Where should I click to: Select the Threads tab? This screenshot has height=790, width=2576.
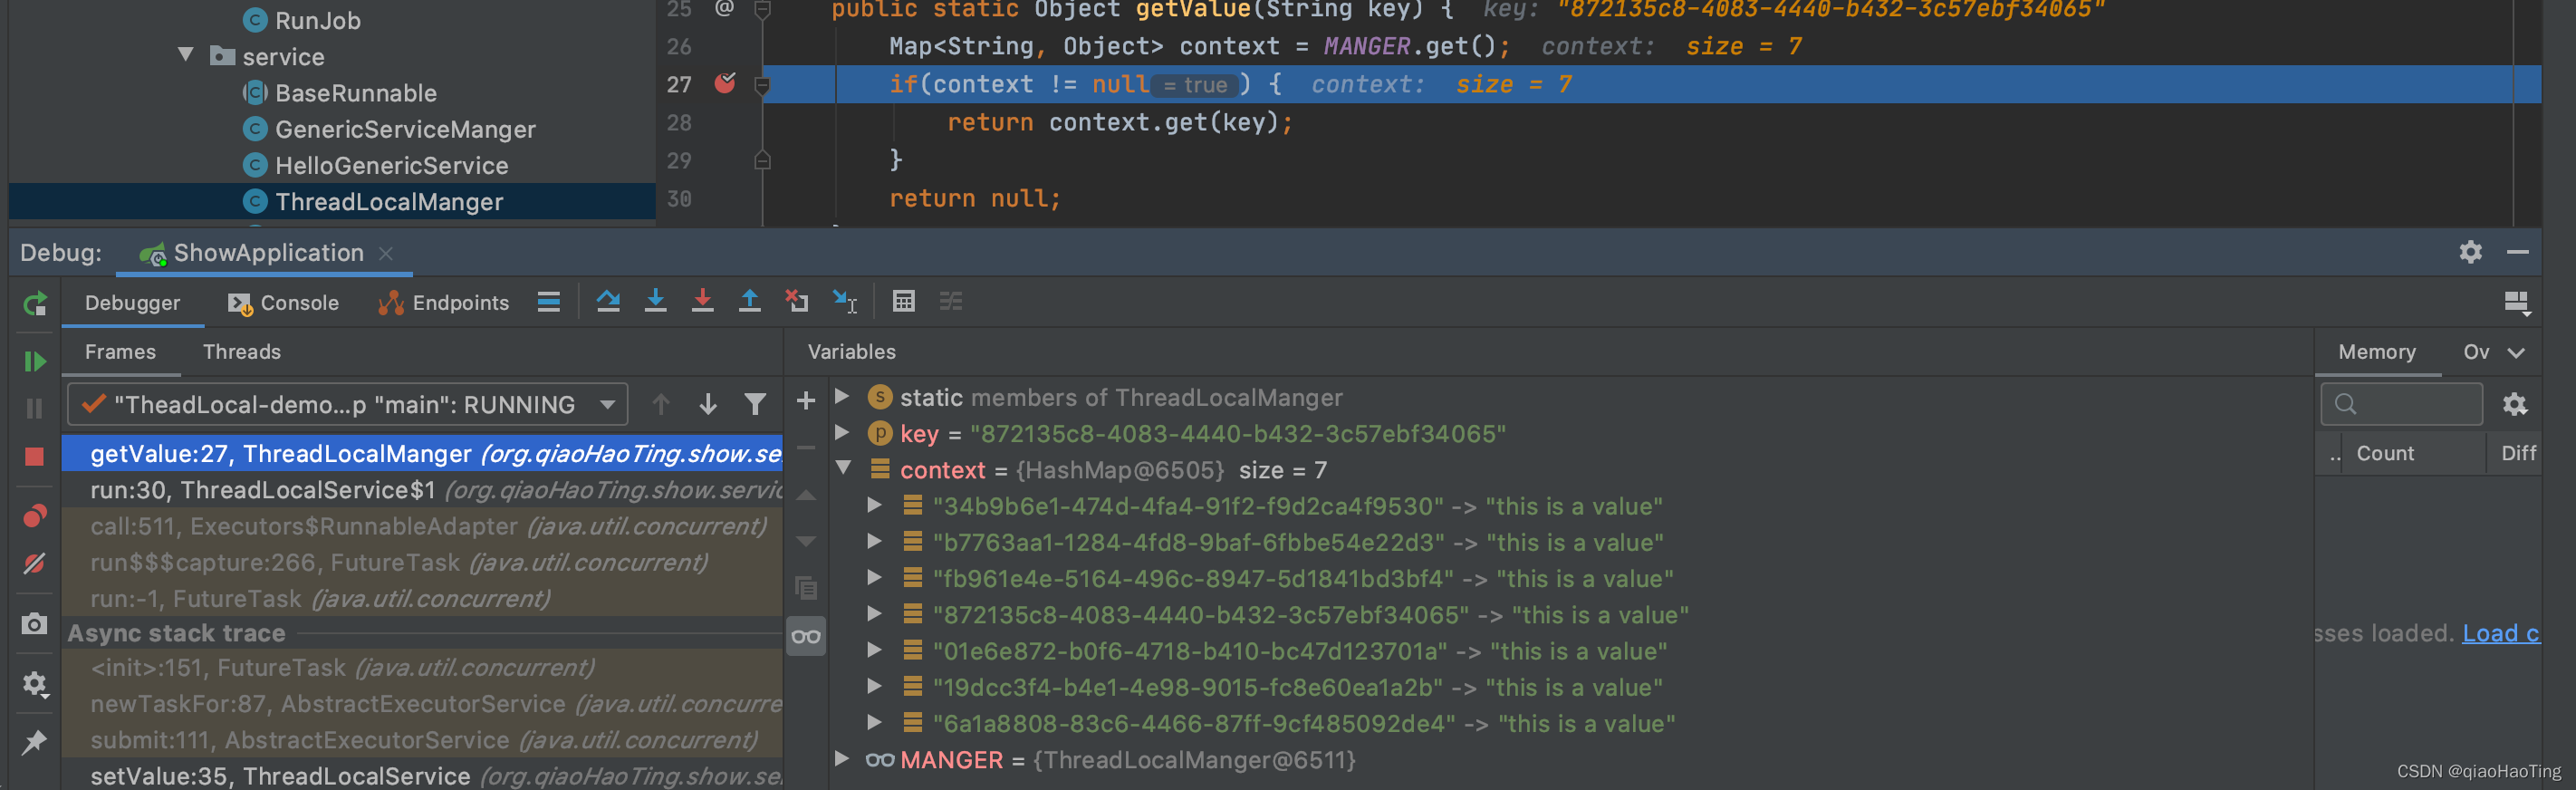pyautogui.click(x=242, y=352)
